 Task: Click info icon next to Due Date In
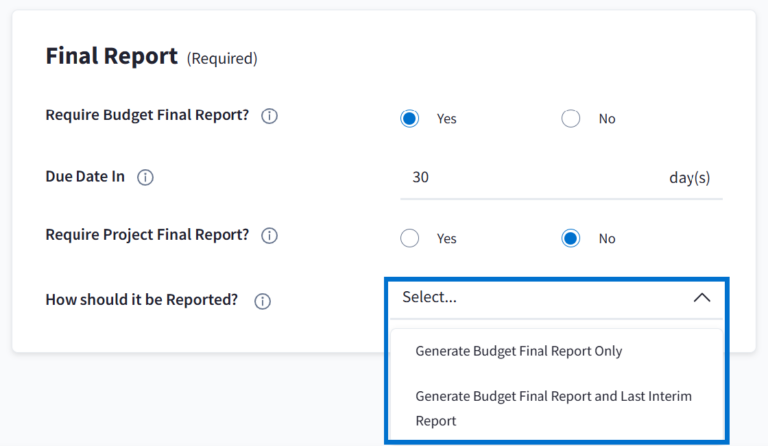[x=145, y=177]
